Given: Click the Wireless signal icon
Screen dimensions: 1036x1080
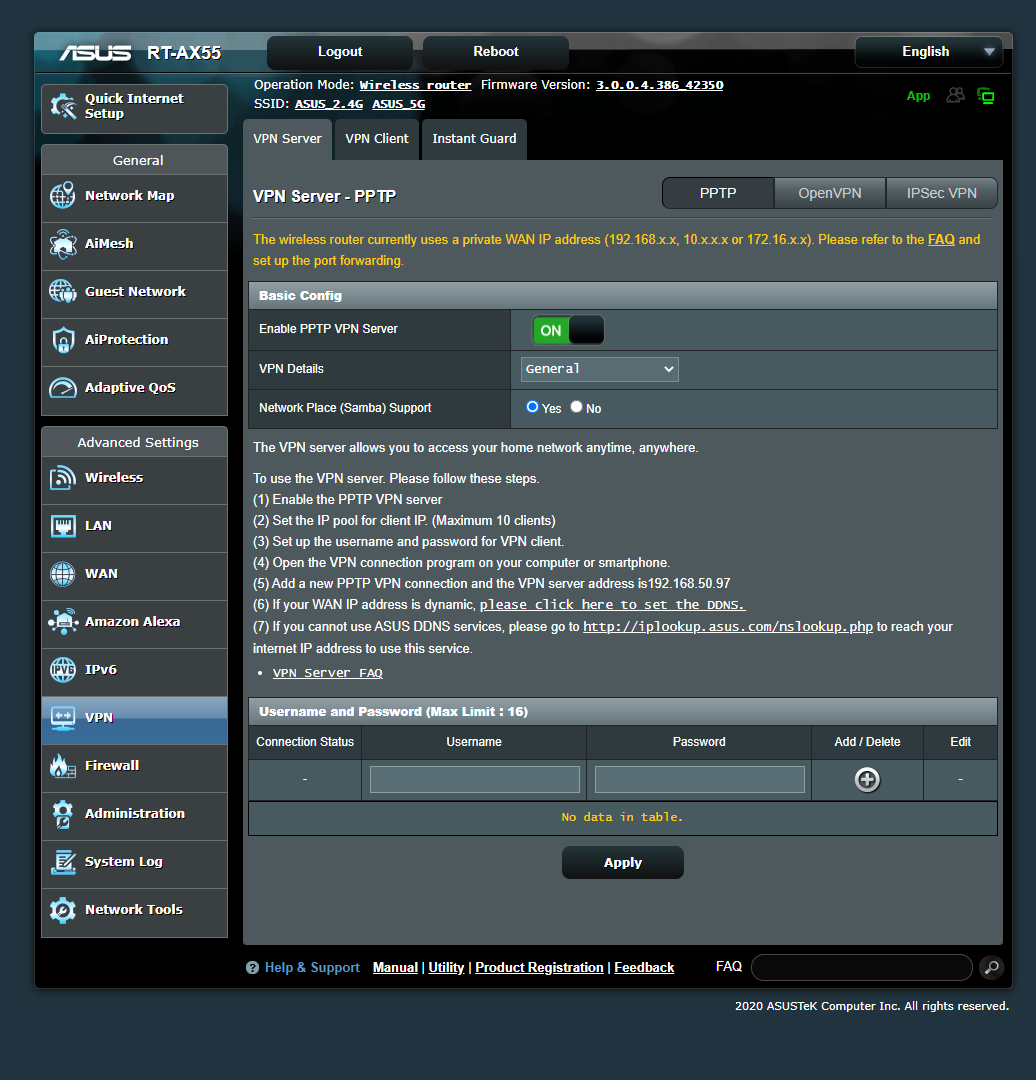Looking at the screenshot, I should pyautogui.click(x=63, y=477).
